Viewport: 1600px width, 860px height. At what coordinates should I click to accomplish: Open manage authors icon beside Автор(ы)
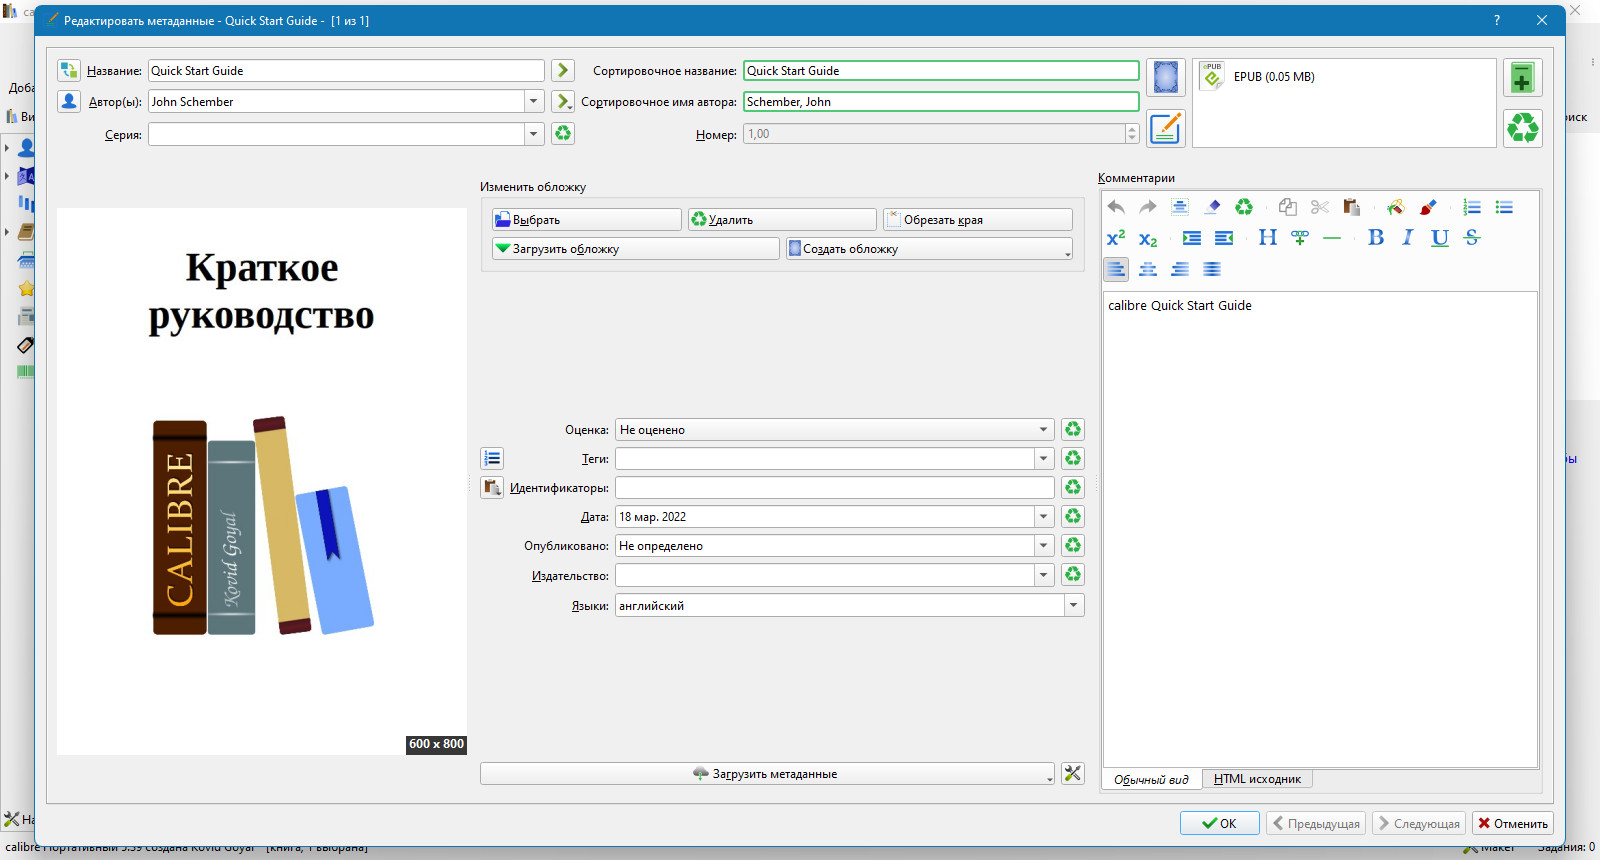[x=69, y=101]
